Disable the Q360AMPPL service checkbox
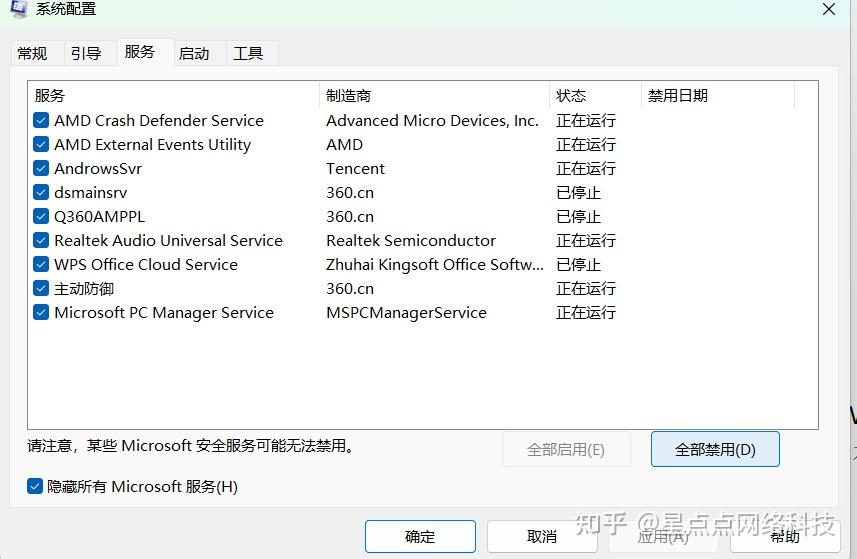Viewport: 857px width, 559px height. tap(41, 216)
